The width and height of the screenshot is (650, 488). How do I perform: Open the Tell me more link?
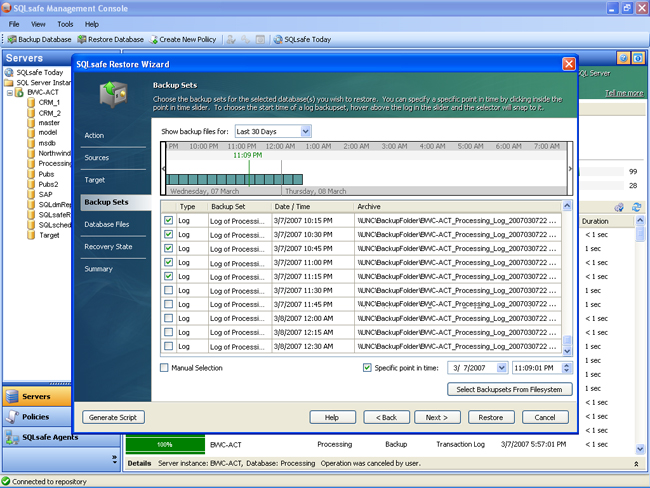[624, 93]
